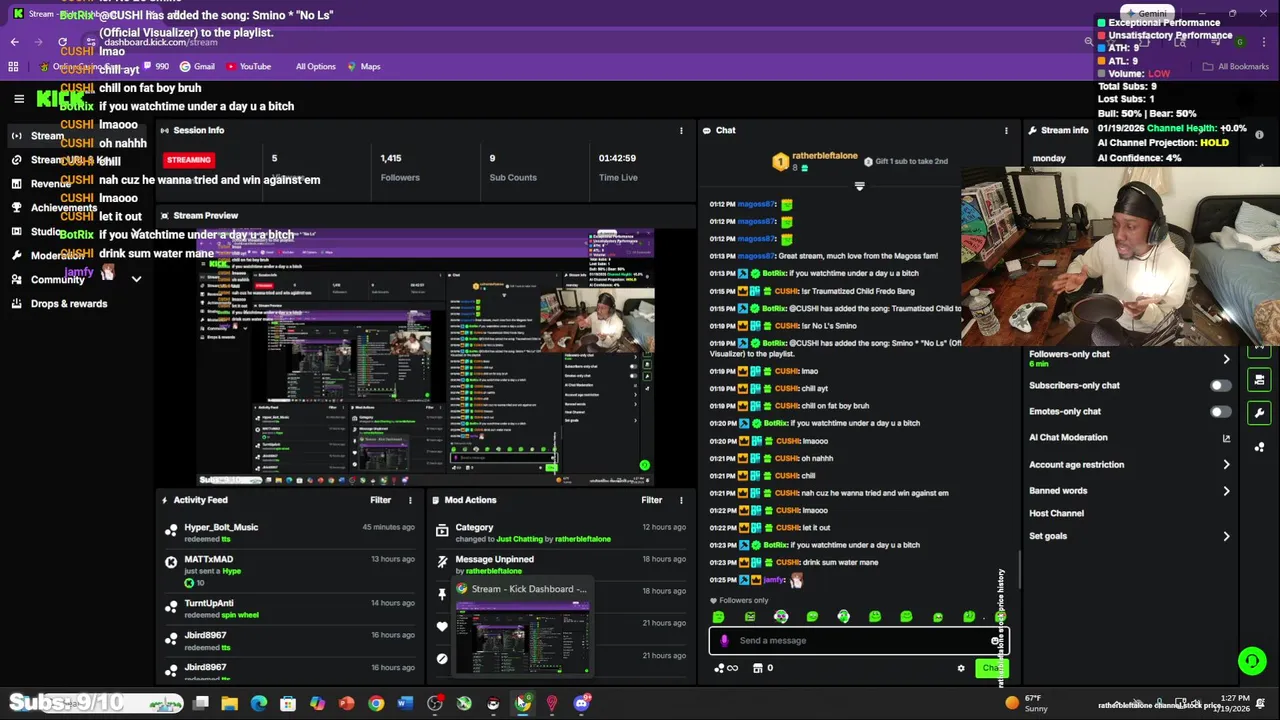Open the green headset support button

(1251, 660)
